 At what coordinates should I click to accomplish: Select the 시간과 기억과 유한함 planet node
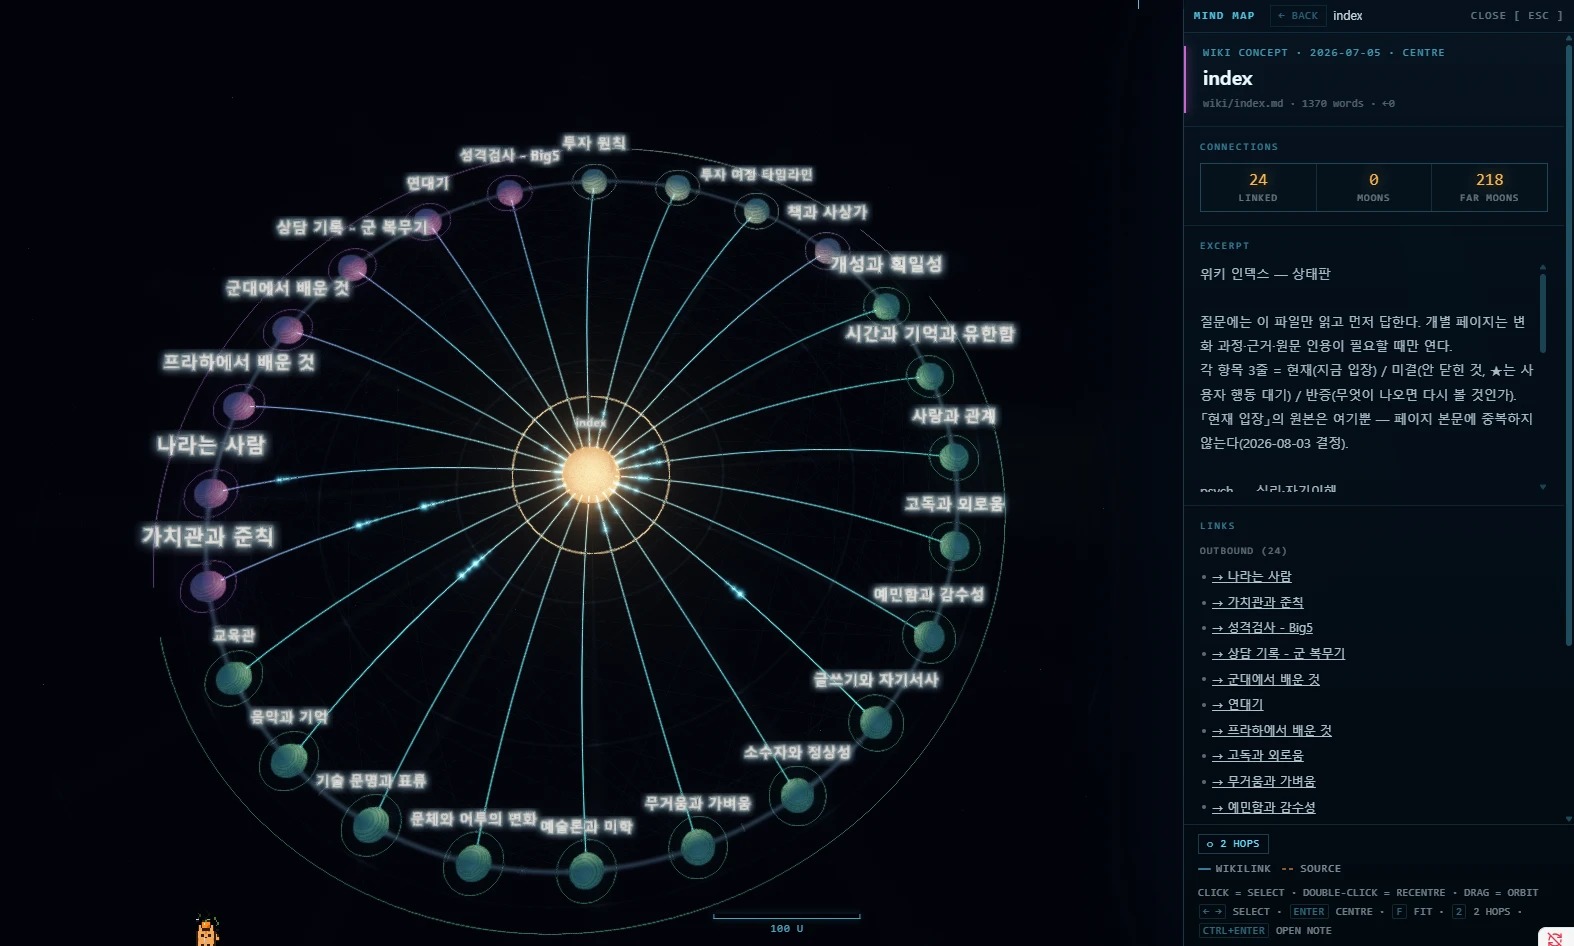pos(930,376)
